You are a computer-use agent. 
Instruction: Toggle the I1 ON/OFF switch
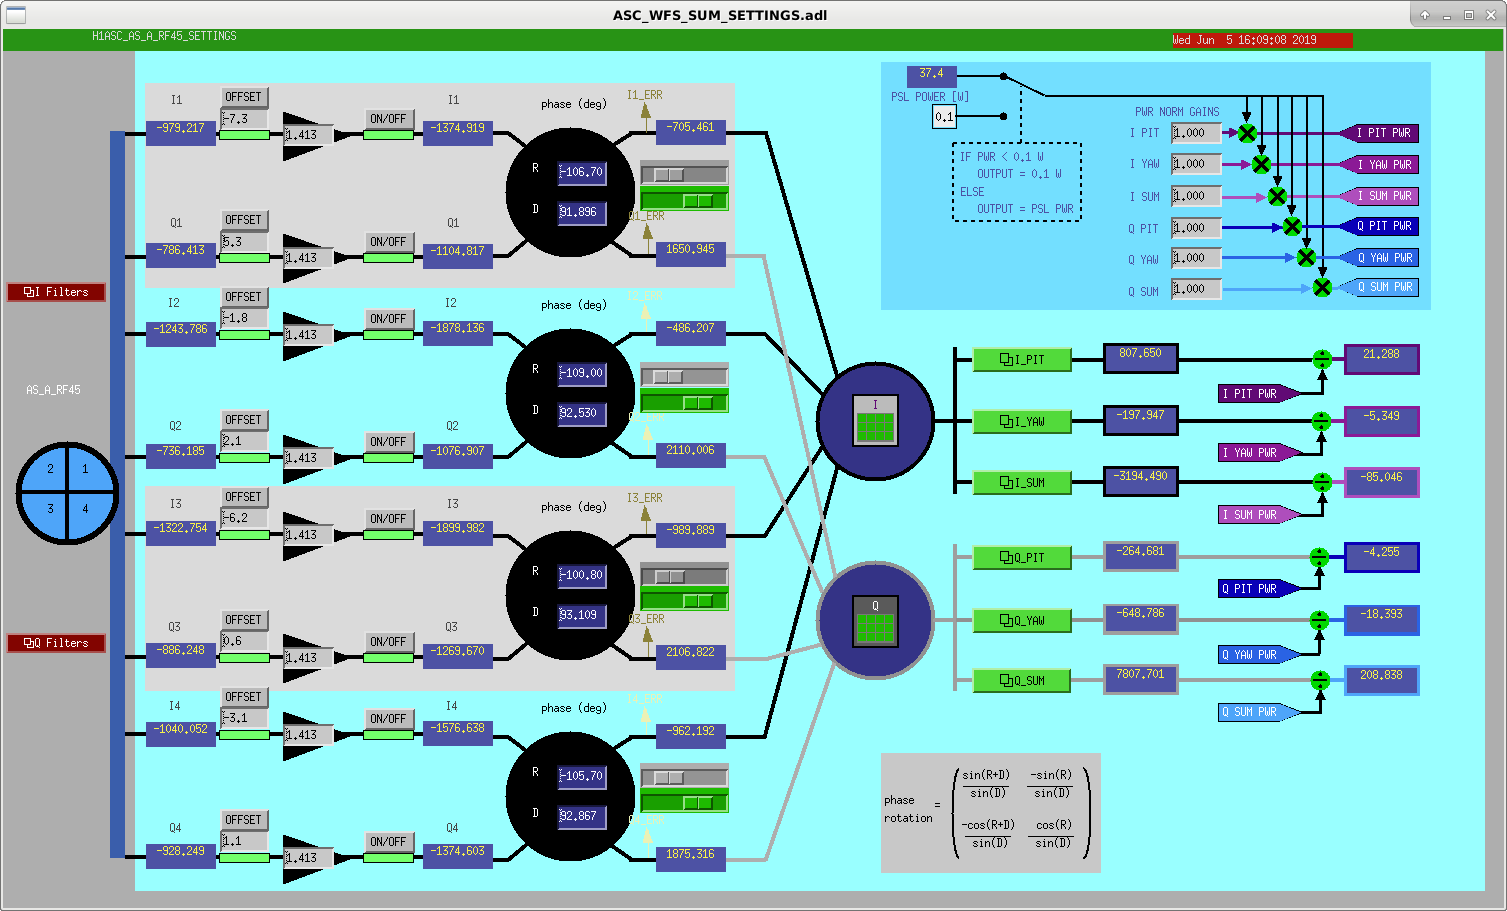click(x=388, y=125)
